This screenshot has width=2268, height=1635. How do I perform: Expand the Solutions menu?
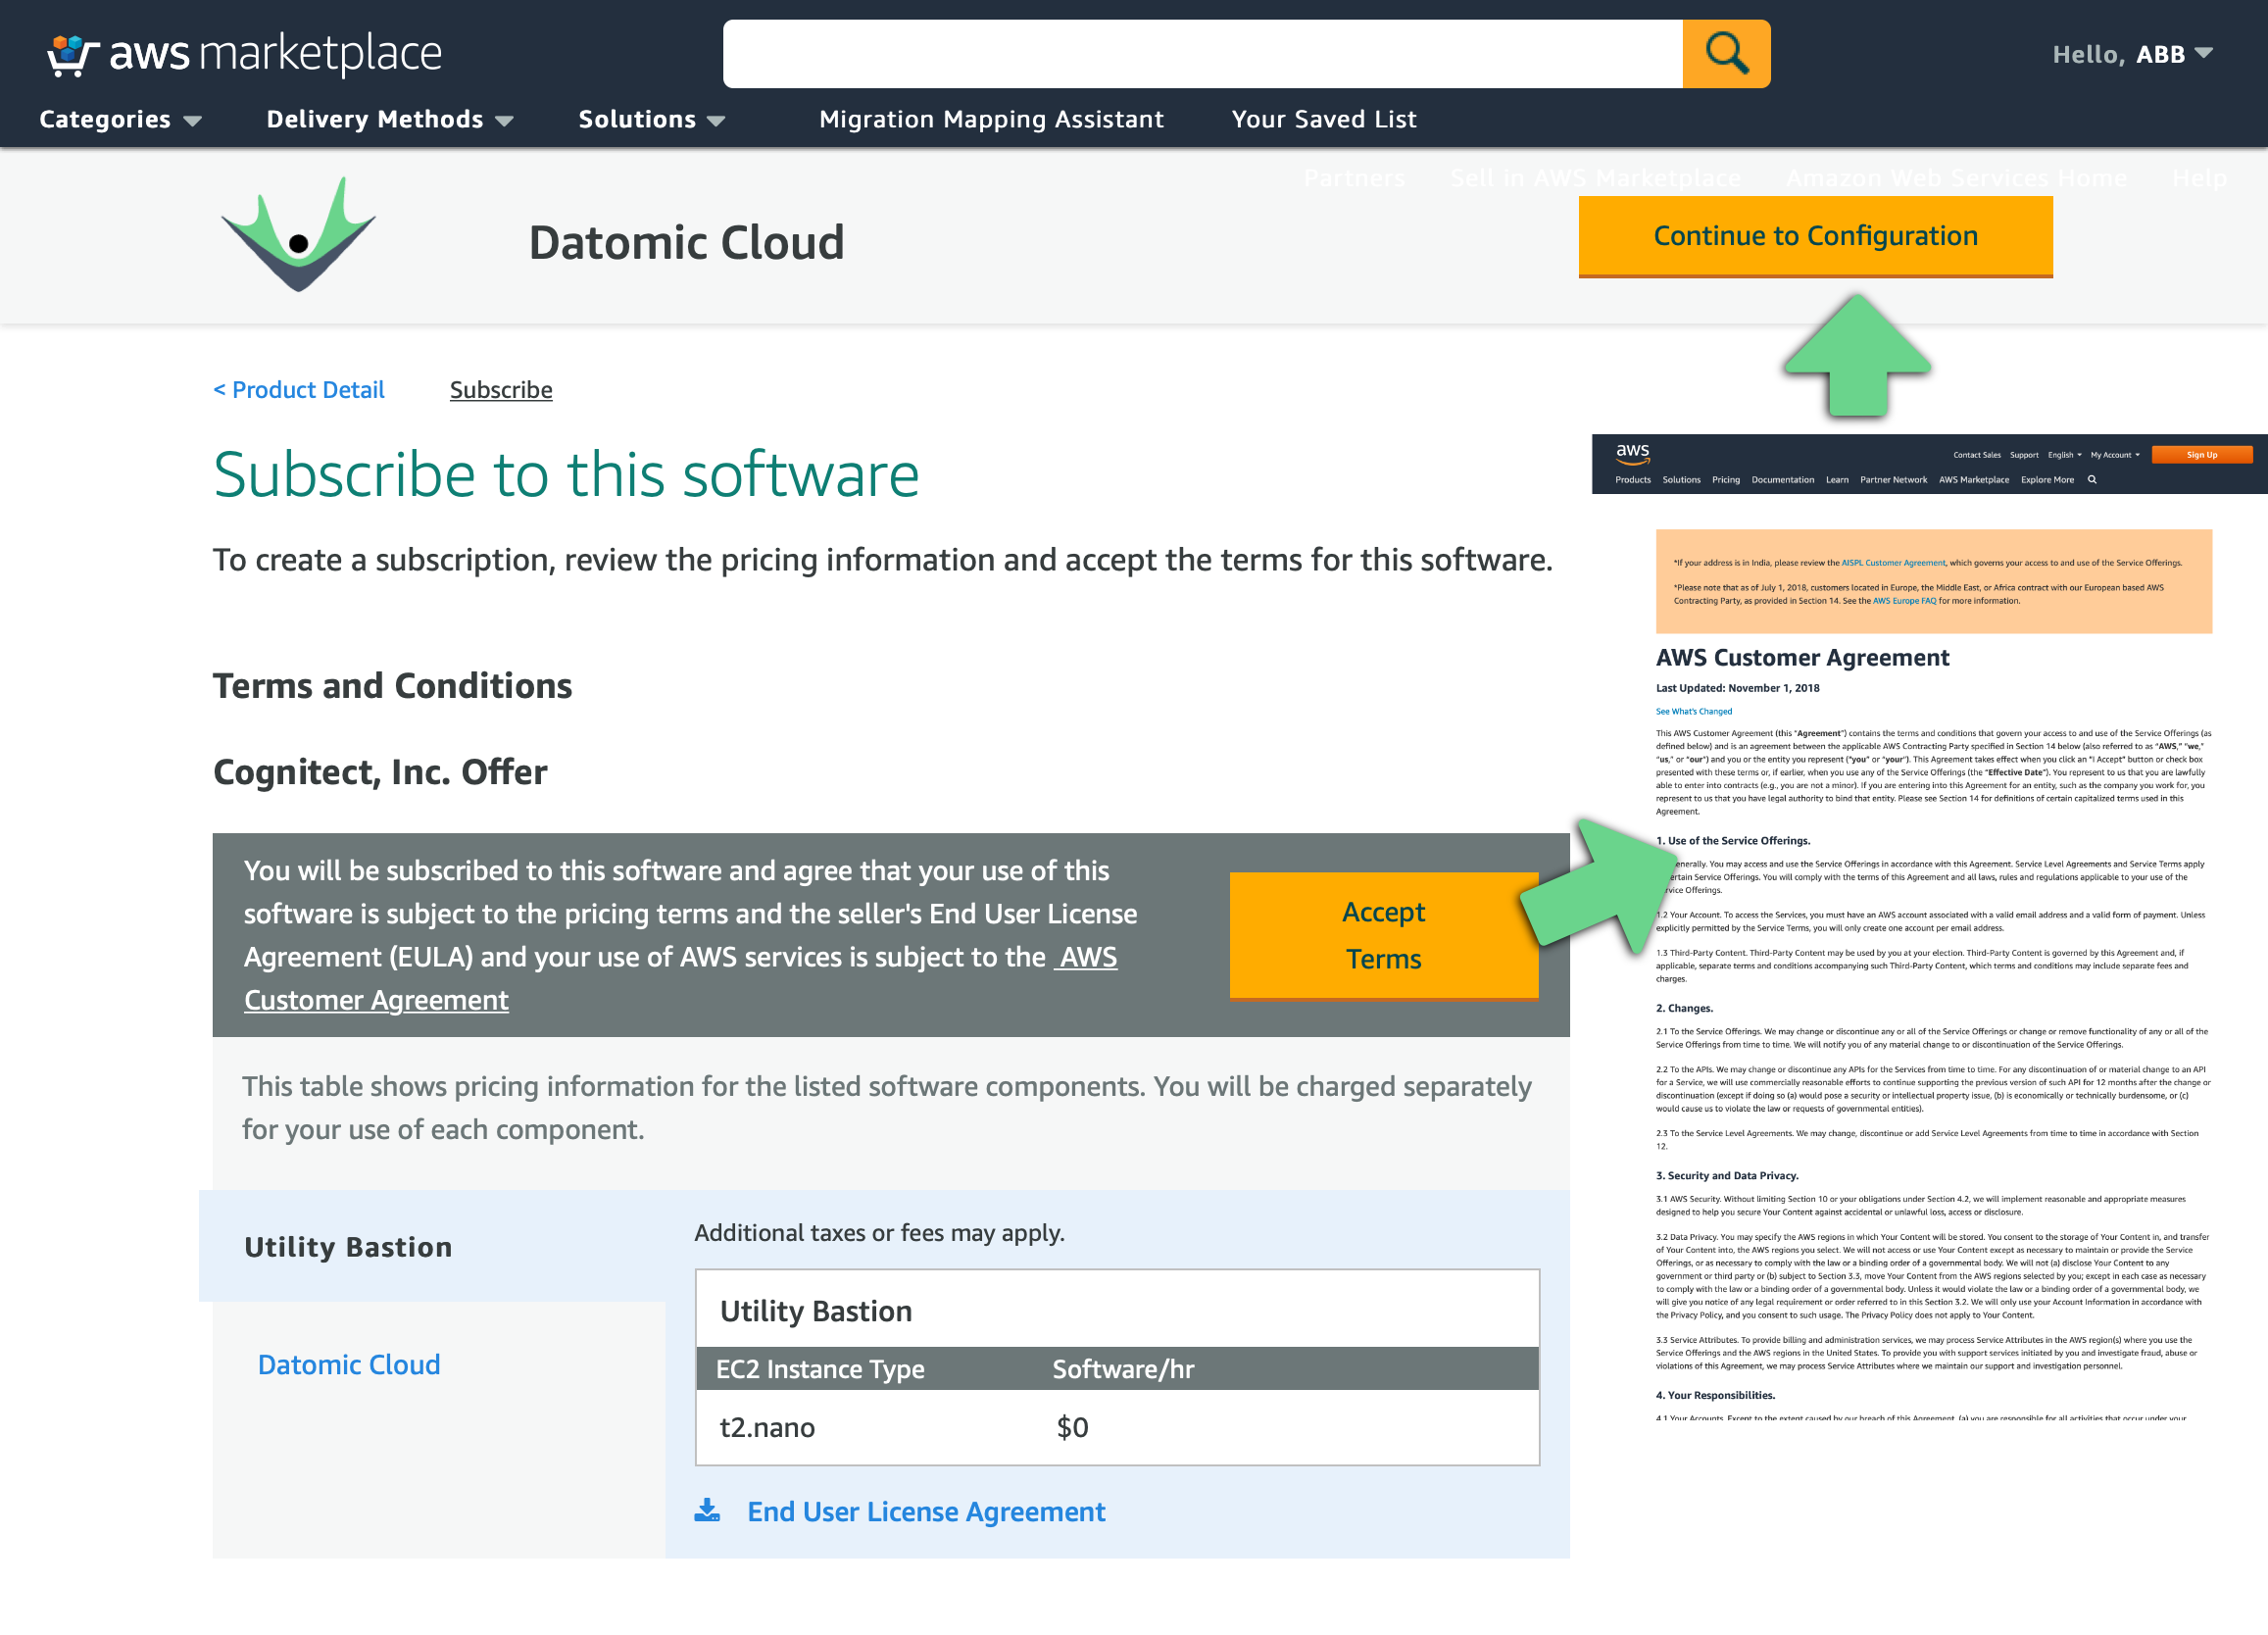click(x=651, y=119)
